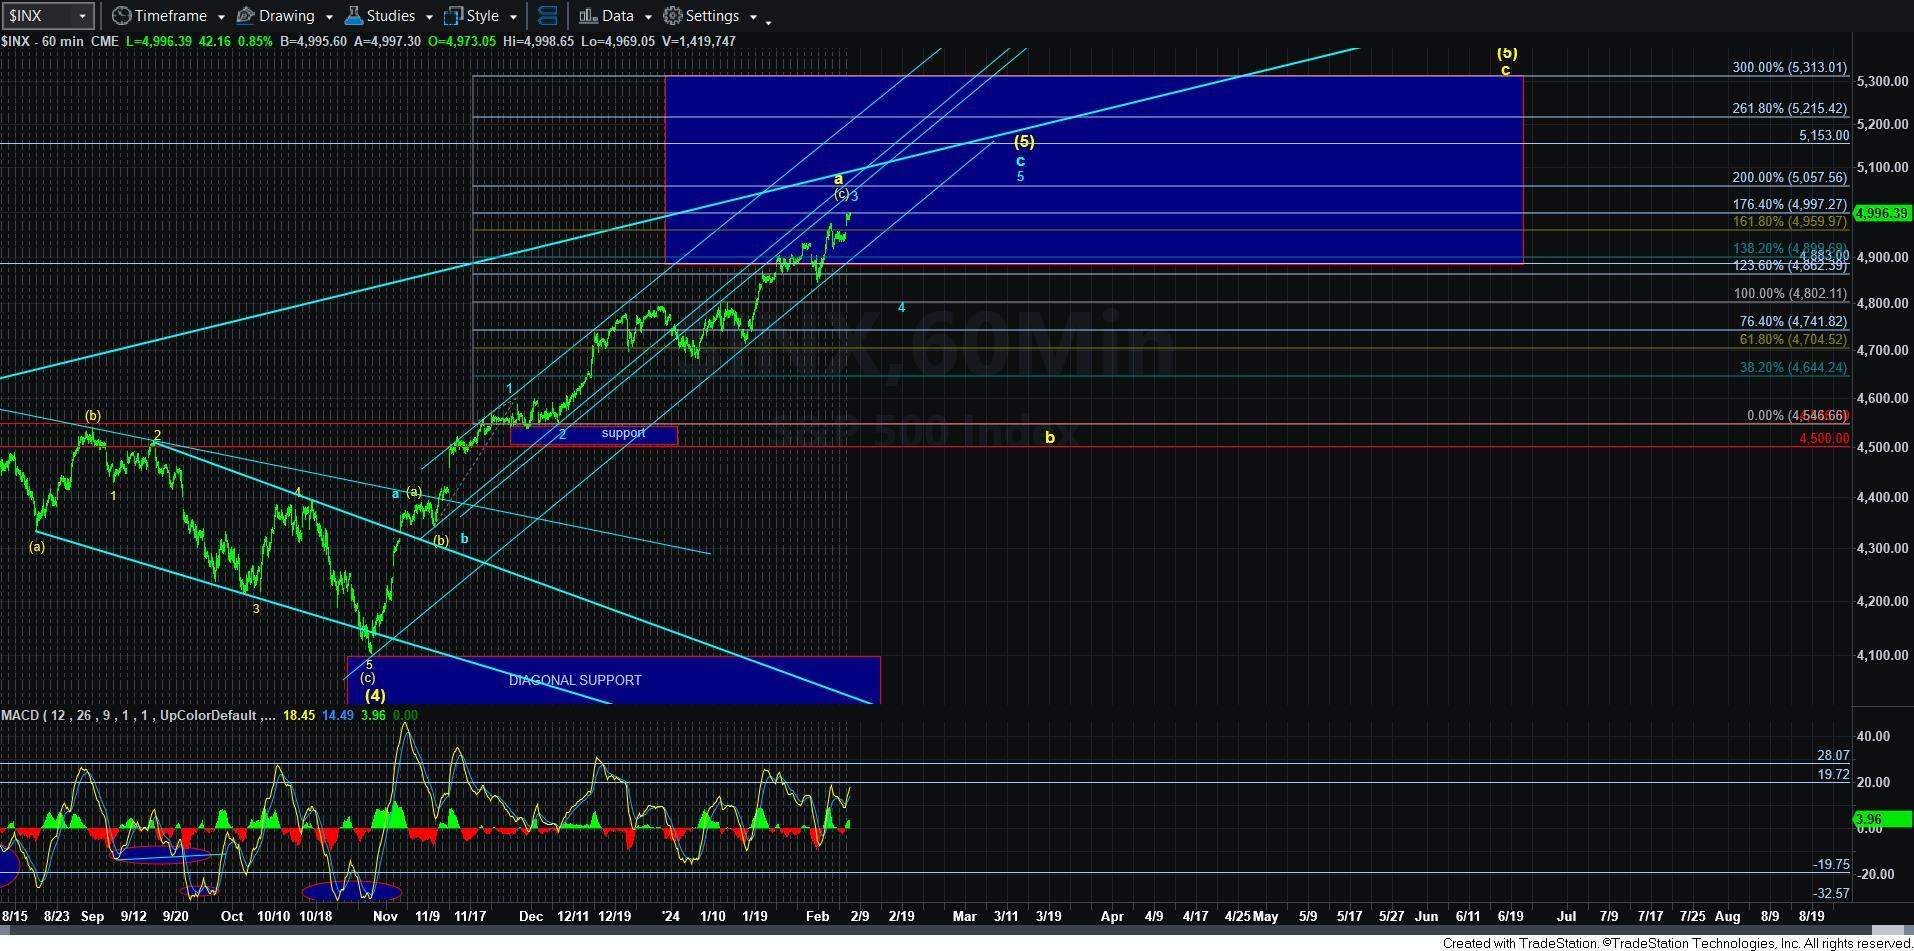Click the cyan '4' wave label
This screenshot has width=1914, height=951.
tap(901, 308)
